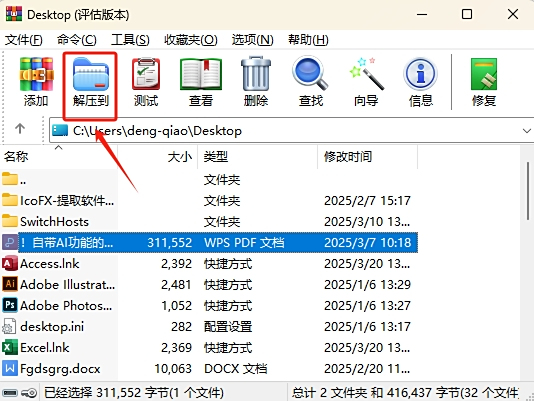Click the vertical scrollbar of the file list

[x=528, y=191]
